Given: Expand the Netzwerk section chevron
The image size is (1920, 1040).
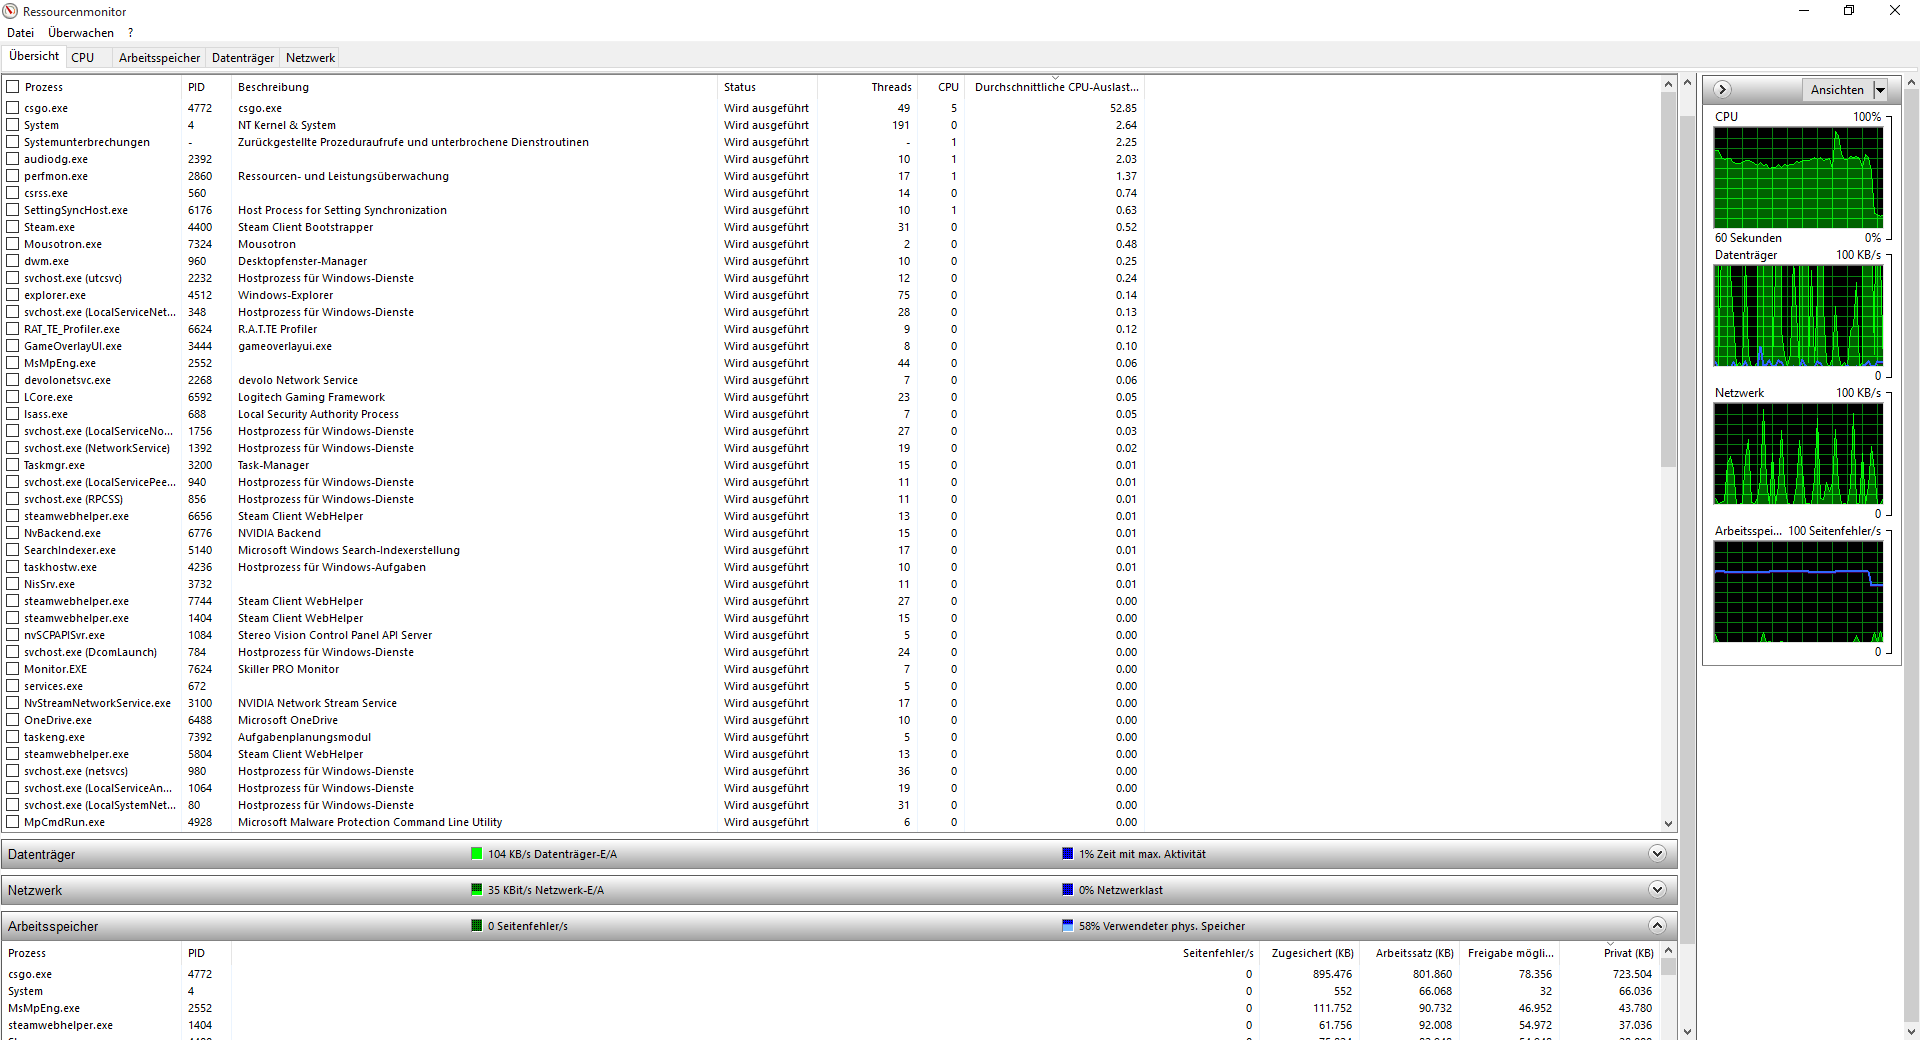Looking at the screenshot, I should click(x=1657, y=890).
